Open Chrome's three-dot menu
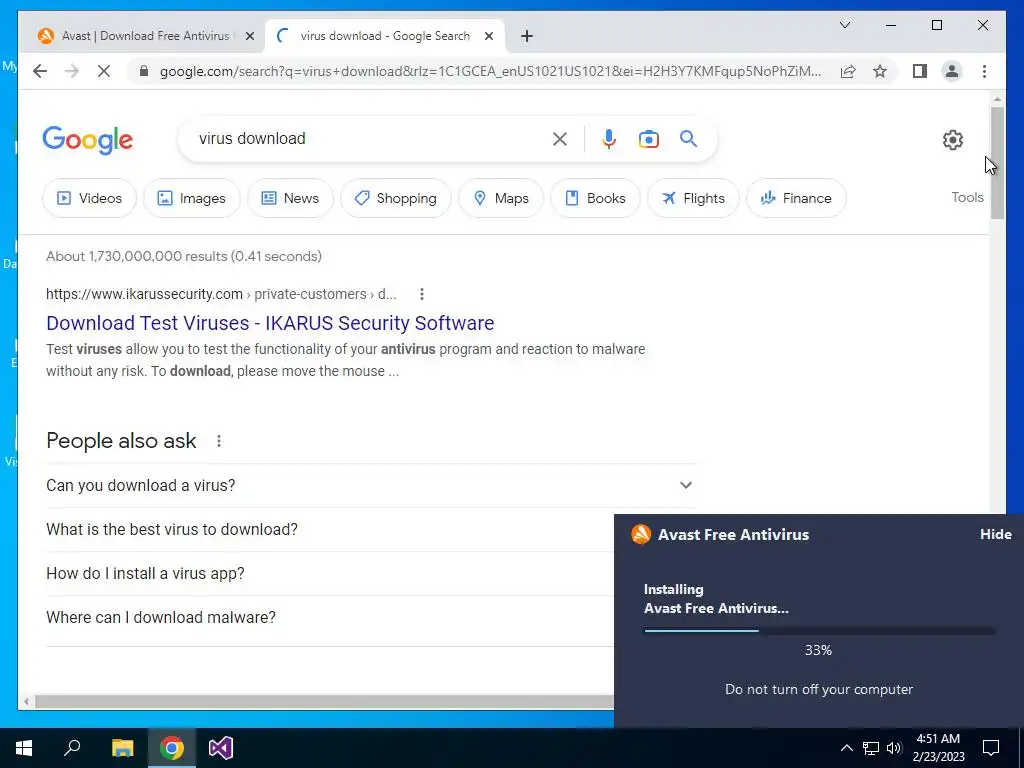 (x=984, y=71)
